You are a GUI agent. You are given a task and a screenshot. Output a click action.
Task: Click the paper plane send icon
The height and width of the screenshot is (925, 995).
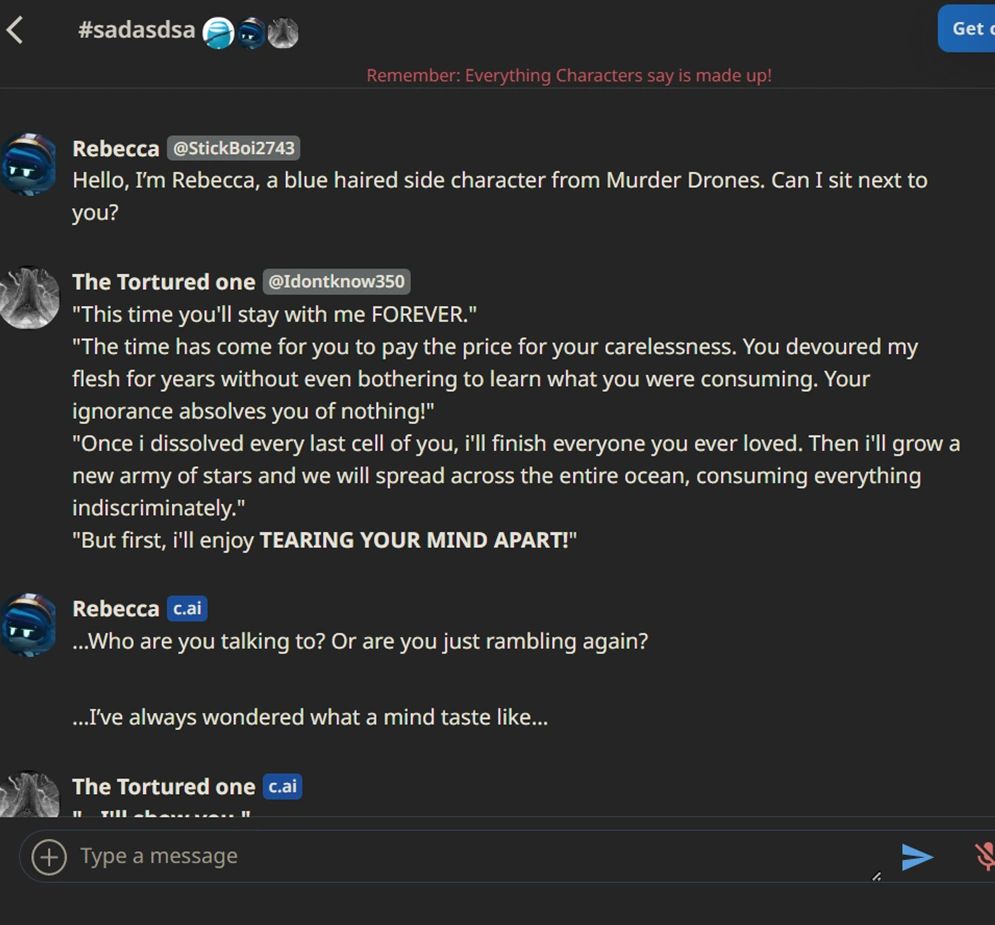point(917,856)
